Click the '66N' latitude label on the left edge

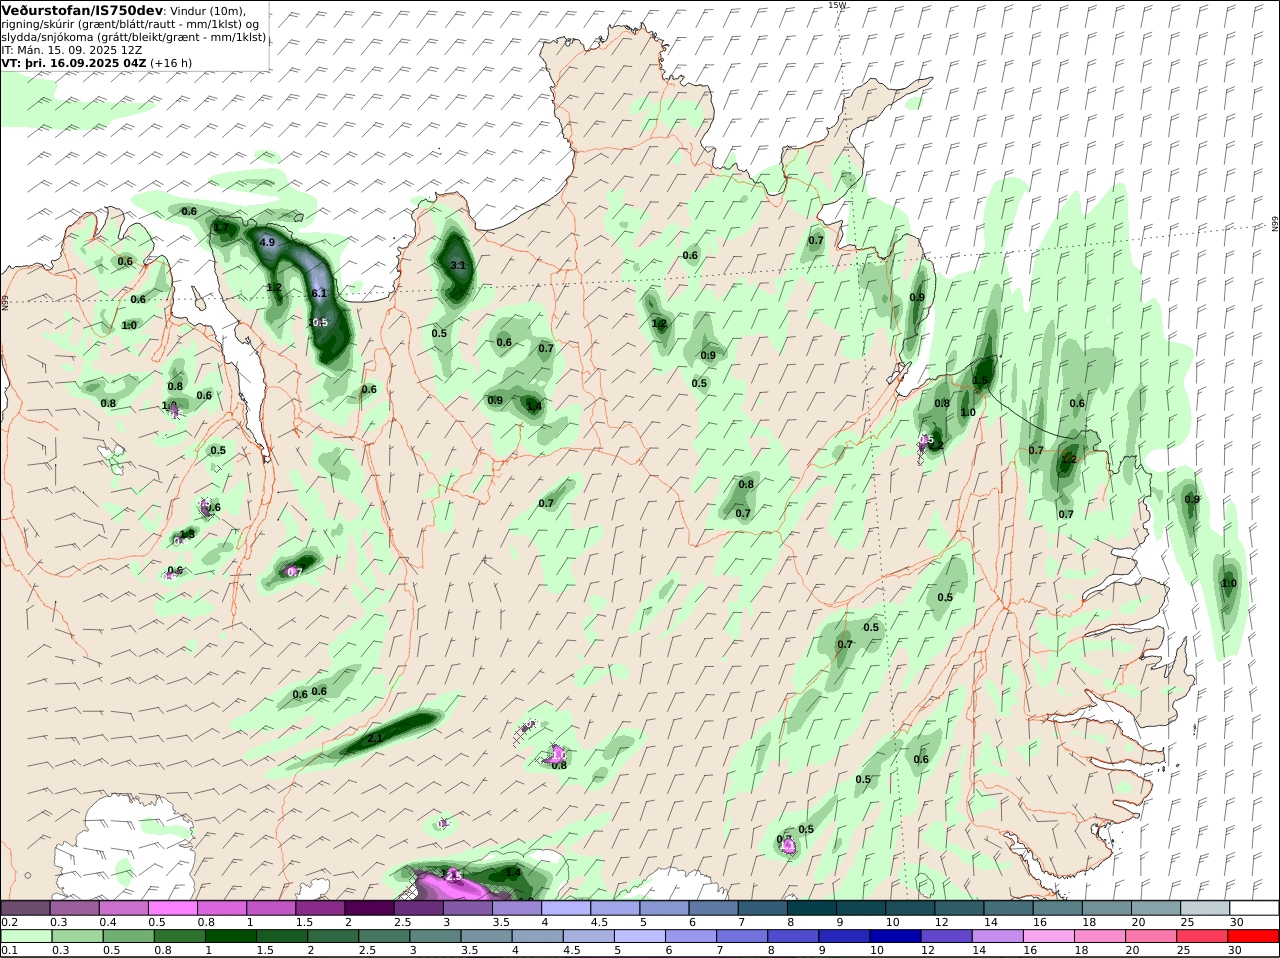5,301
